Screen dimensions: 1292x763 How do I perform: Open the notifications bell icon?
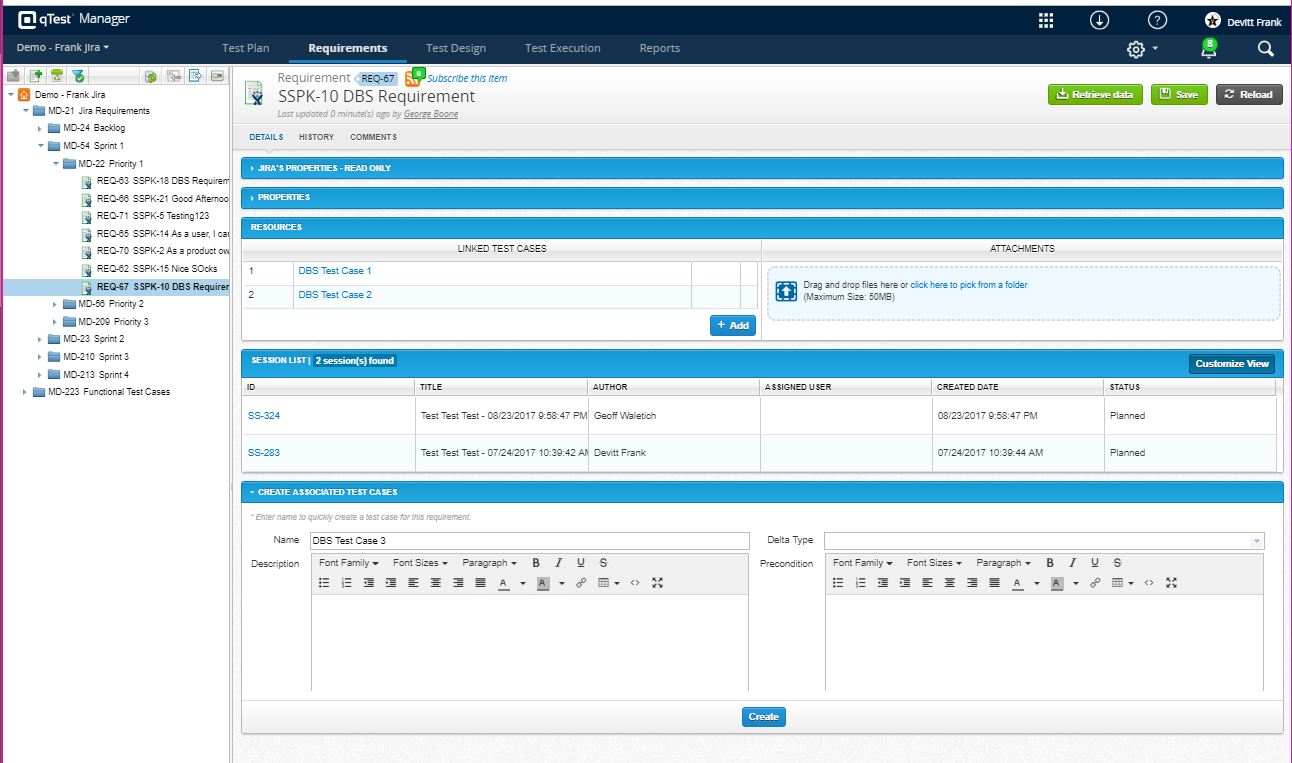[1209, 49]
